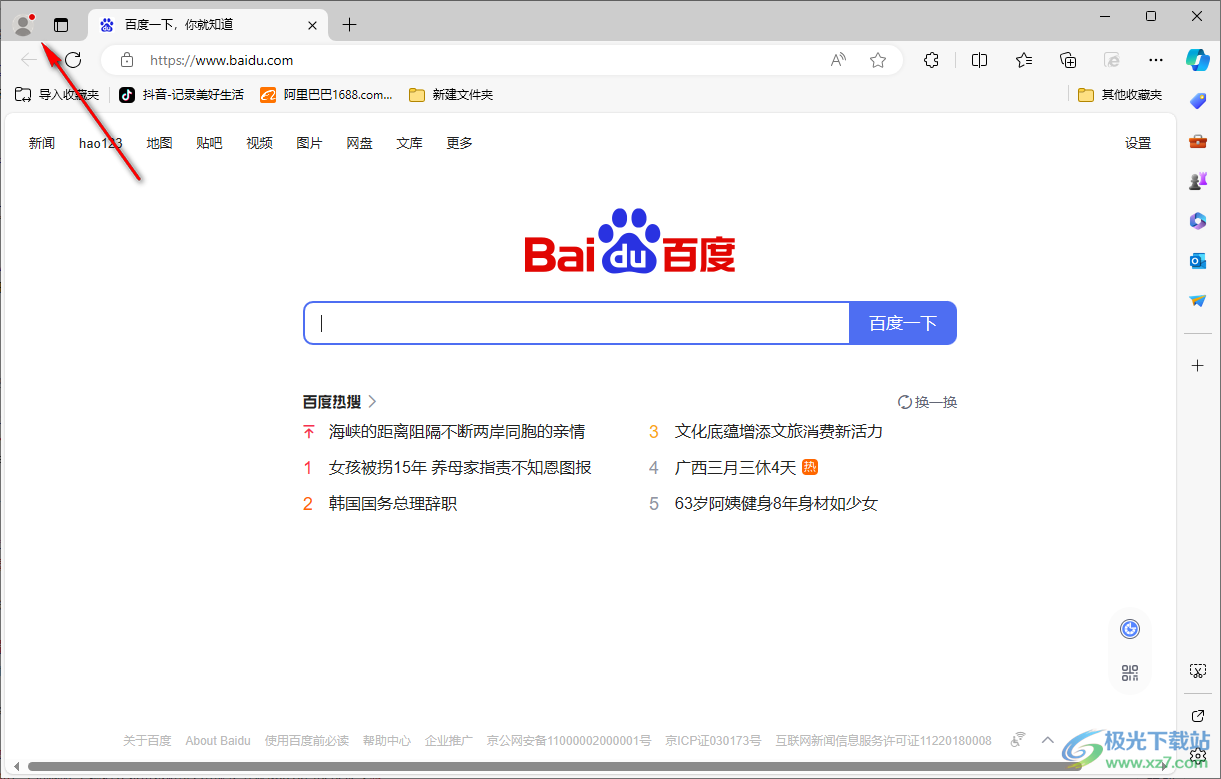The height and width of the screenshot is (779, 1221).
Task: Click the horizontal scrollbar at bottom
Action: coord(555,767)
